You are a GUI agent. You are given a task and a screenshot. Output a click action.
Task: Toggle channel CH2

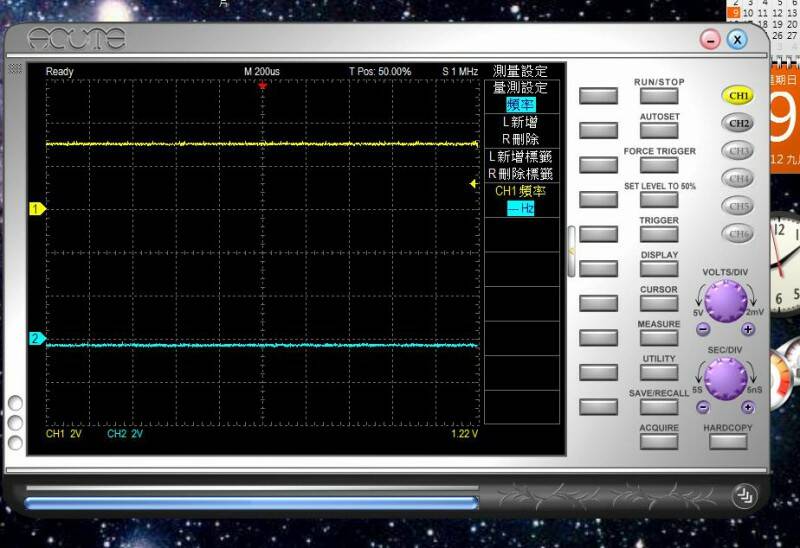coord(738,123)
